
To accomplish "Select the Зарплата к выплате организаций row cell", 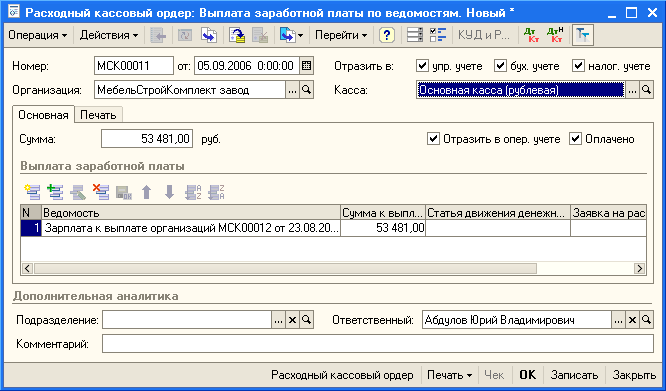I will [191, 228].
